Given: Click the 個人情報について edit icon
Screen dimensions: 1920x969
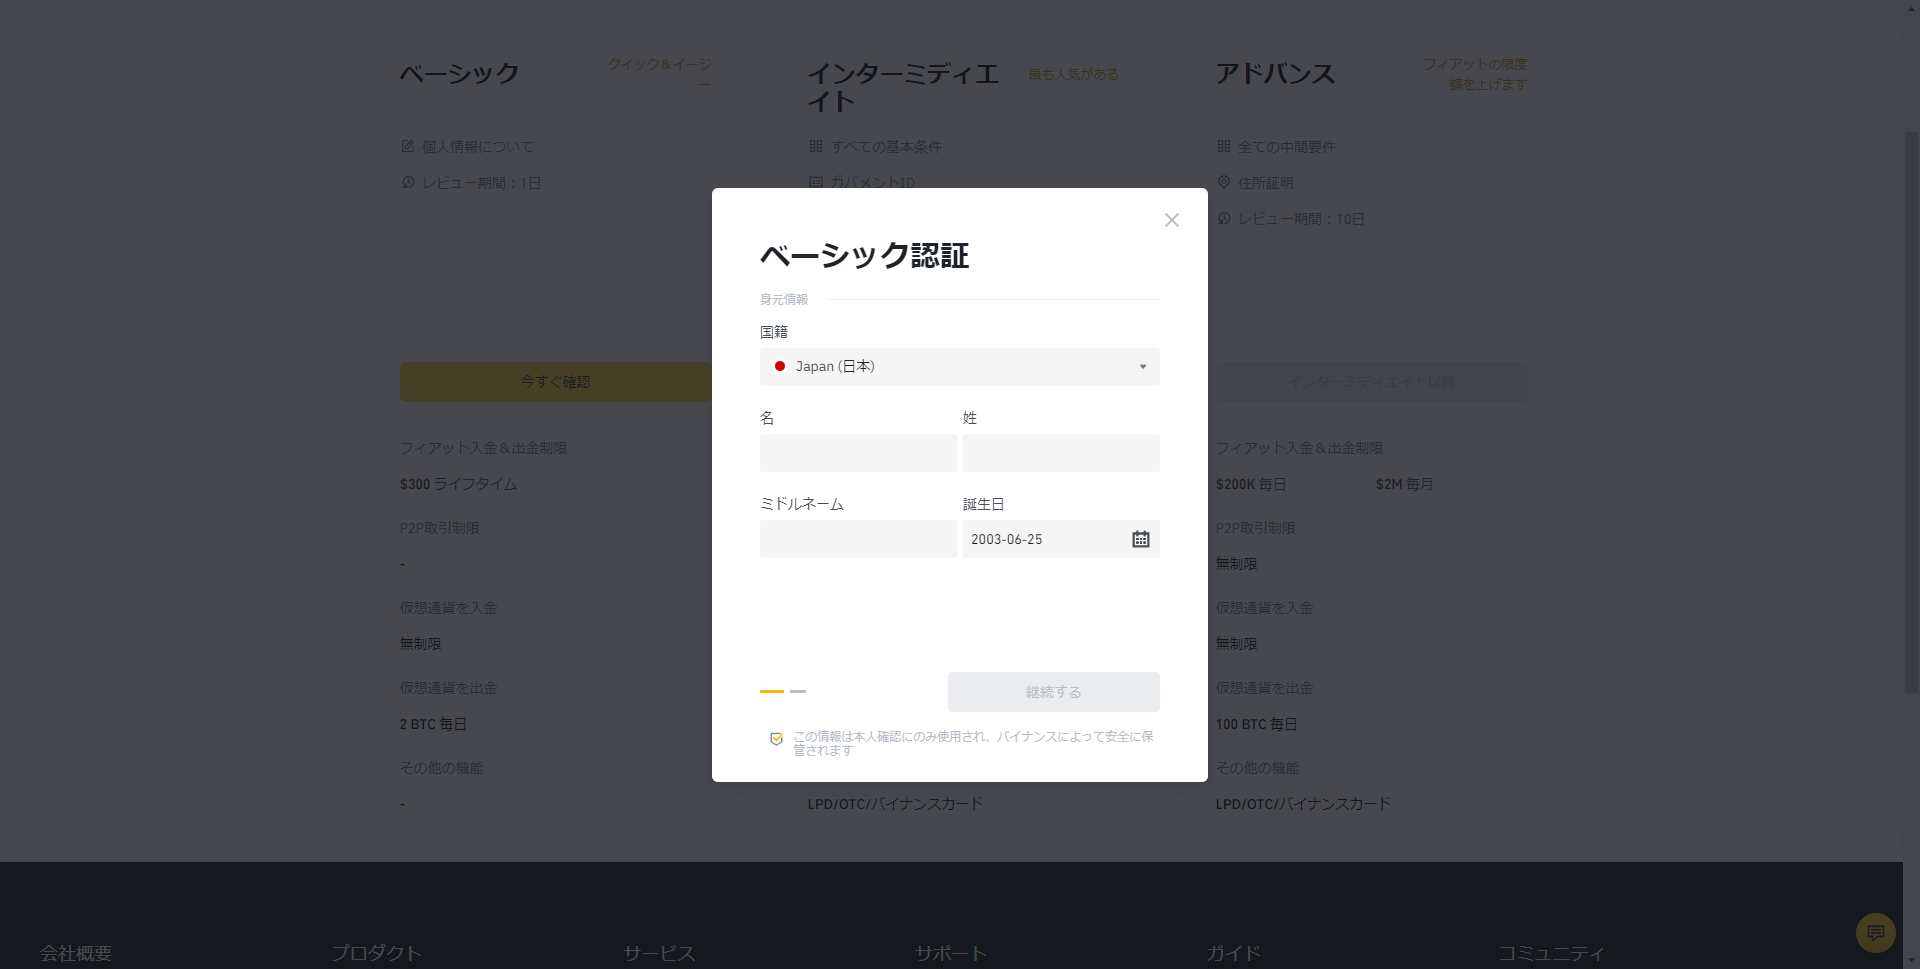Looking at the screenshot, I should click(x=408, y=147).
